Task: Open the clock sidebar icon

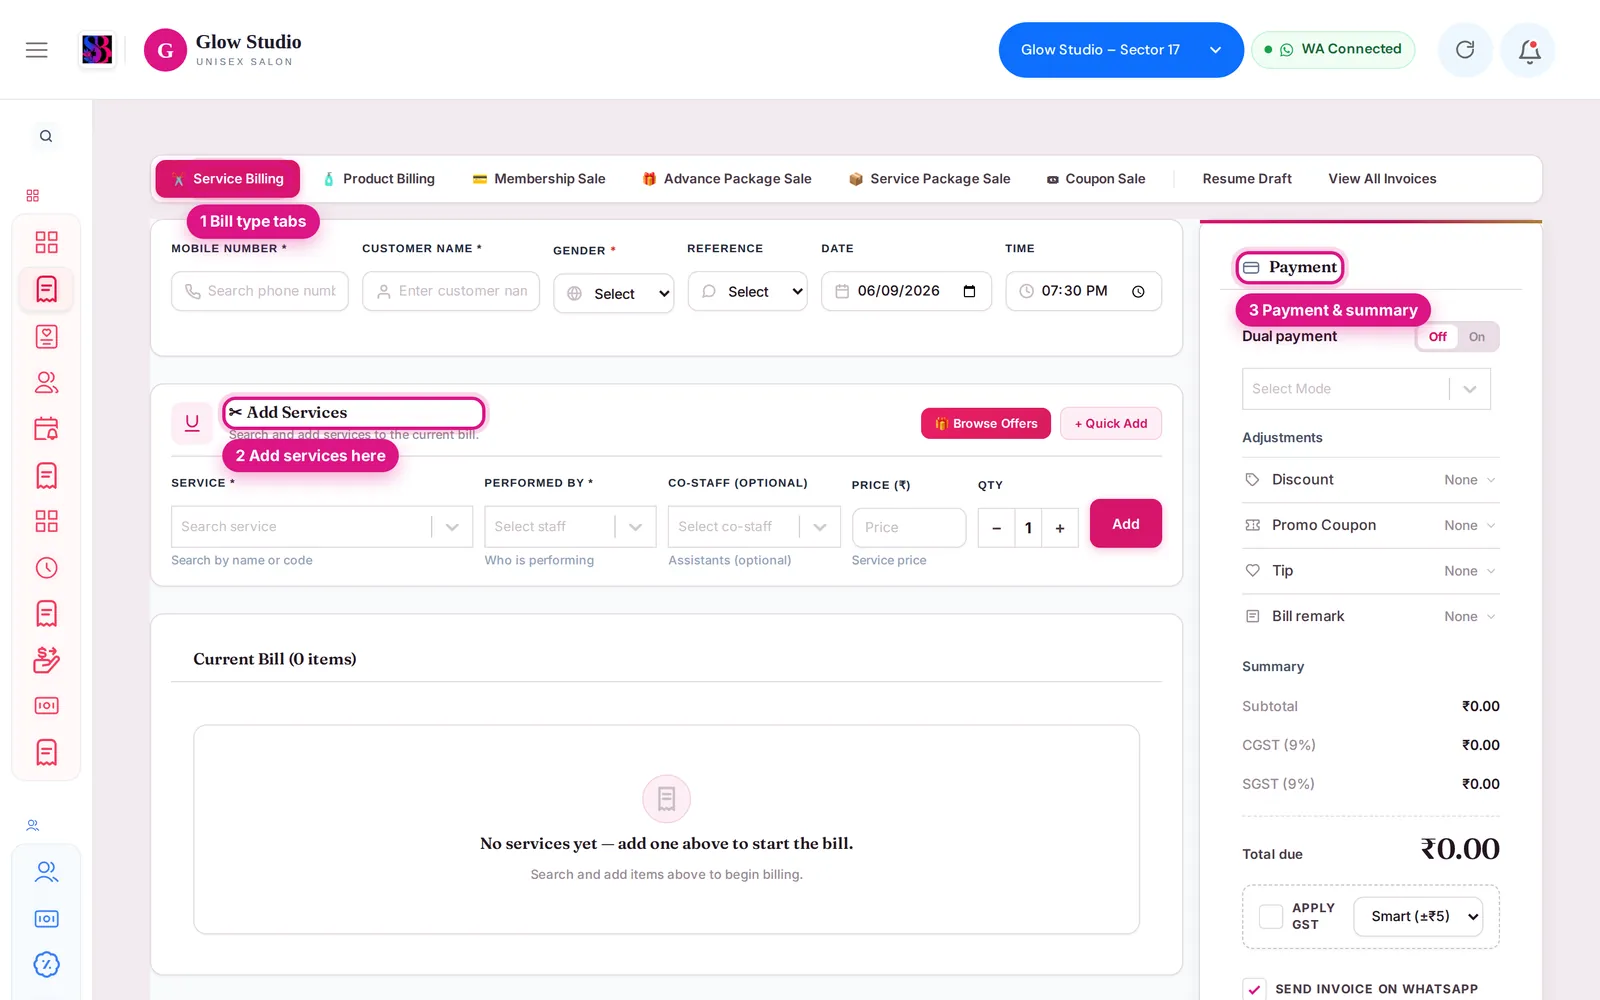Action: (x=46, y=568)
